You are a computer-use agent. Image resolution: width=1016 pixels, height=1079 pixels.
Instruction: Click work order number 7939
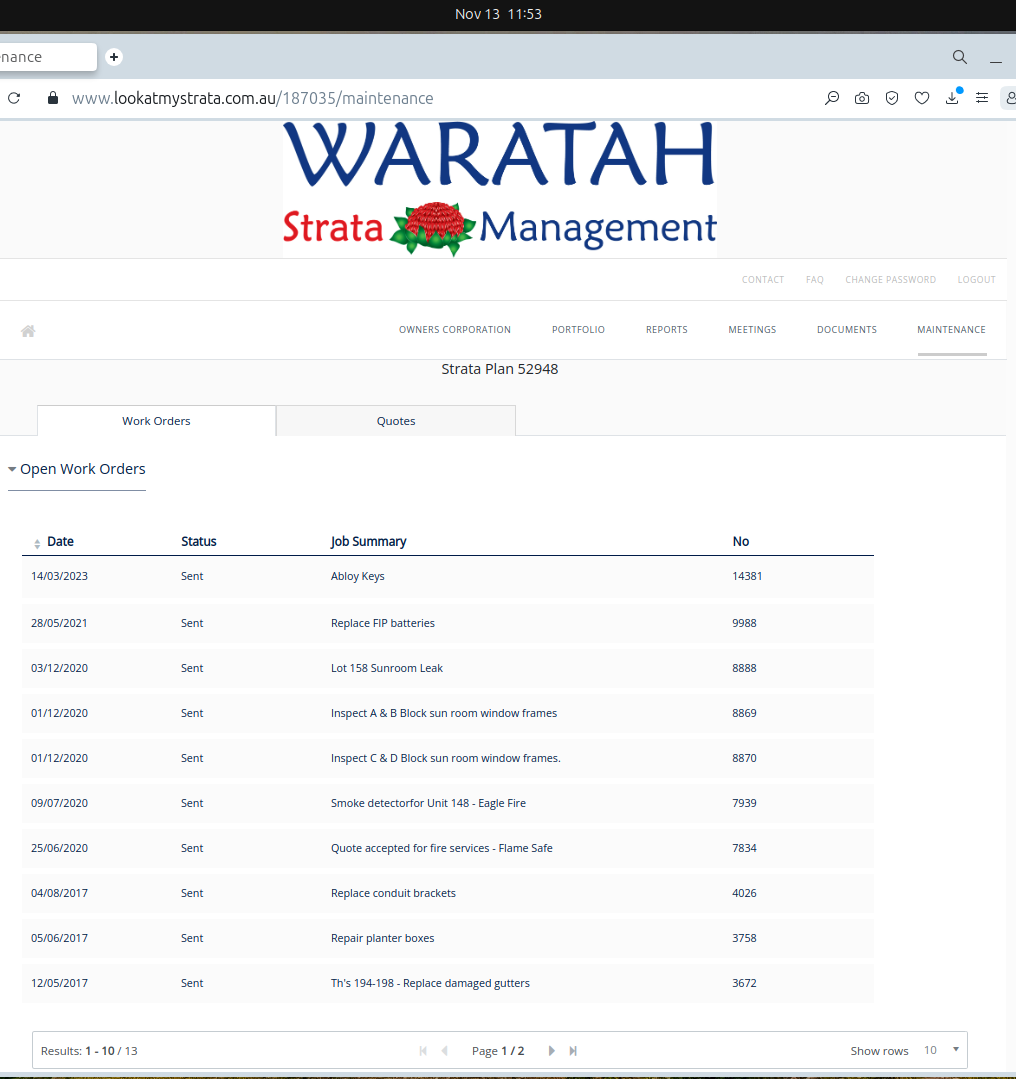pos(744,803)
